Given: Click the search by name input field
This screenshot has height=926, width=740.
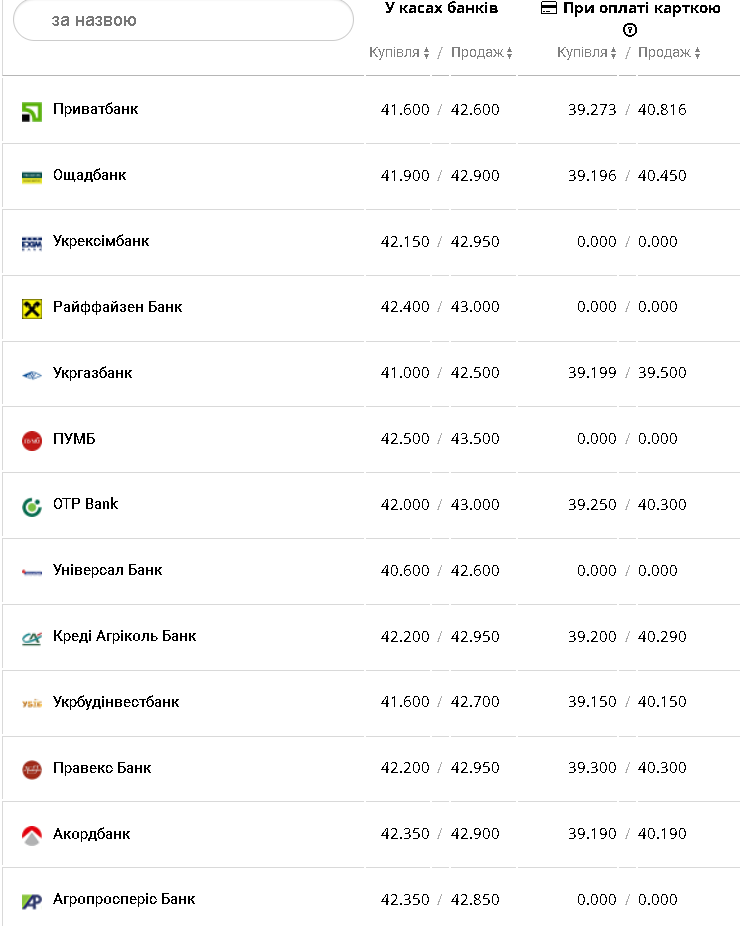Looking at the screenshot, I should (x=184, y=20).
